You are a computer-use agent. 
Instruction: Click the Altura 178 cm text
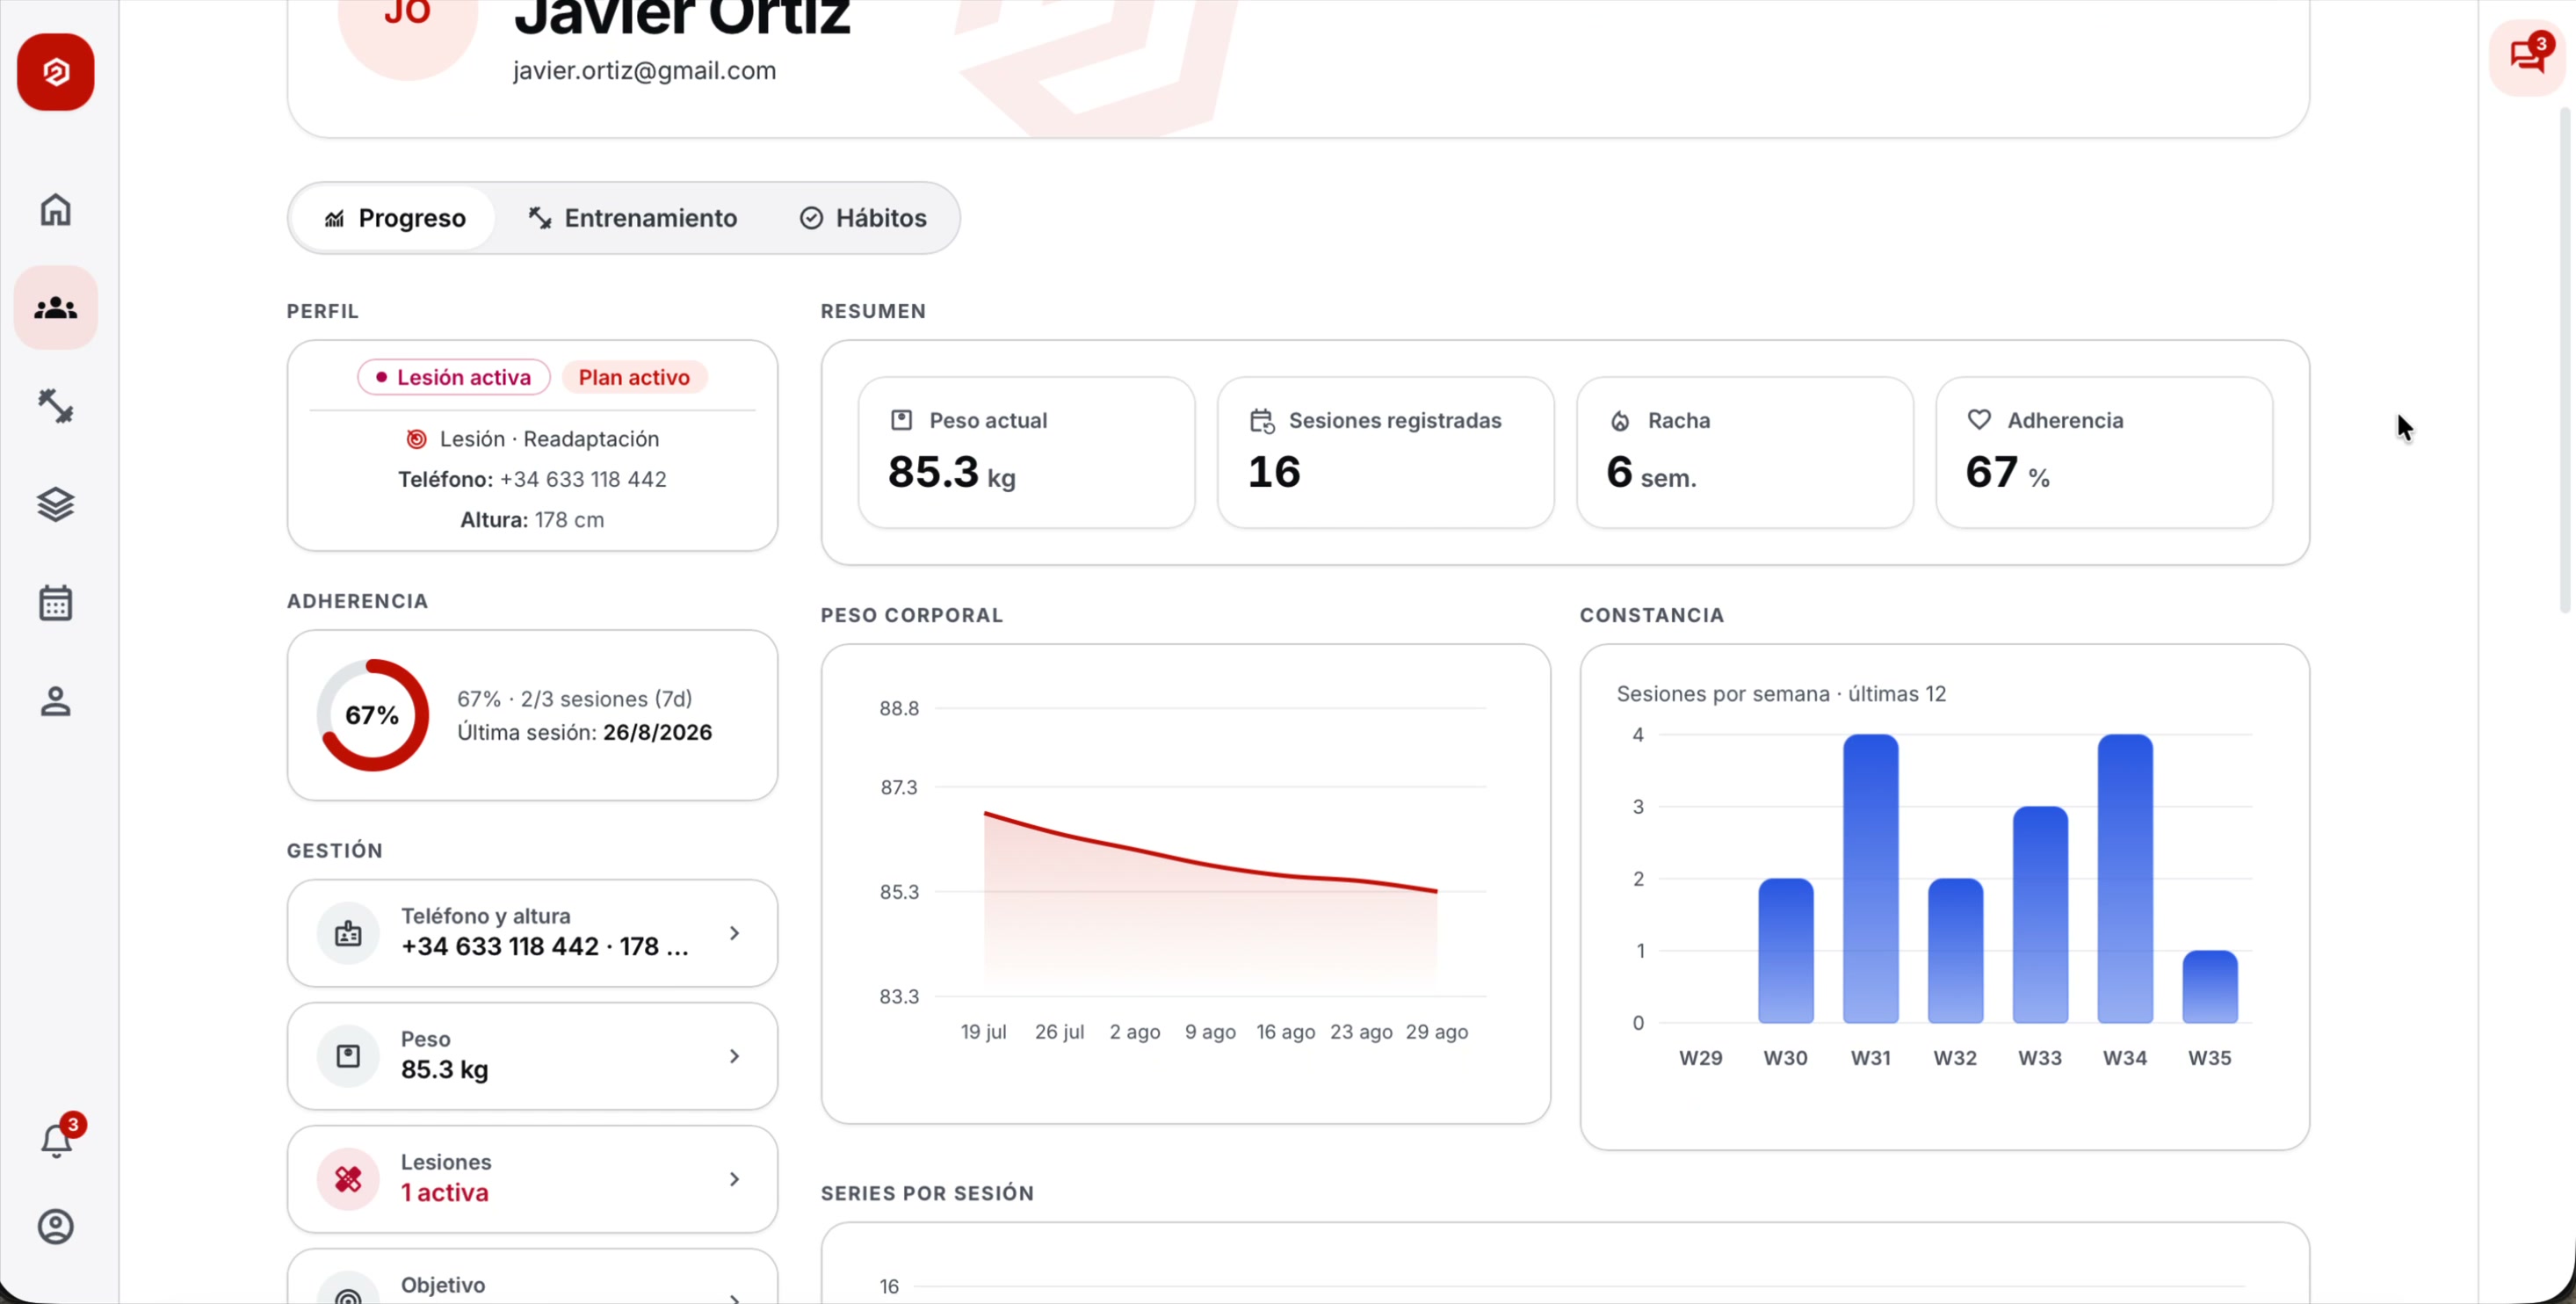coord(532,520)
